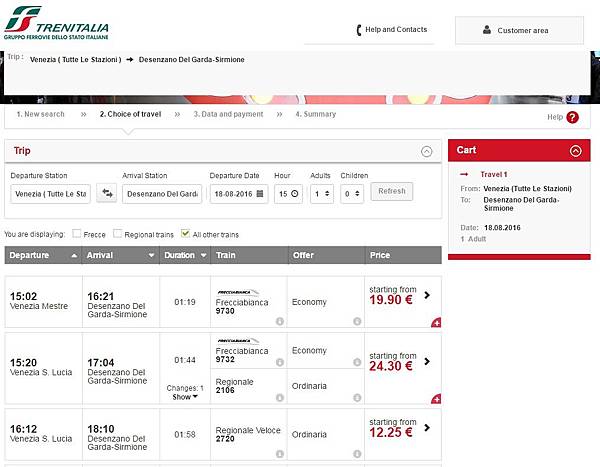The height and width of the screenshot is (467, 600).
Task: Open info icon for 16:12 Ordinaria offer
Action: (x=357, y=454)
